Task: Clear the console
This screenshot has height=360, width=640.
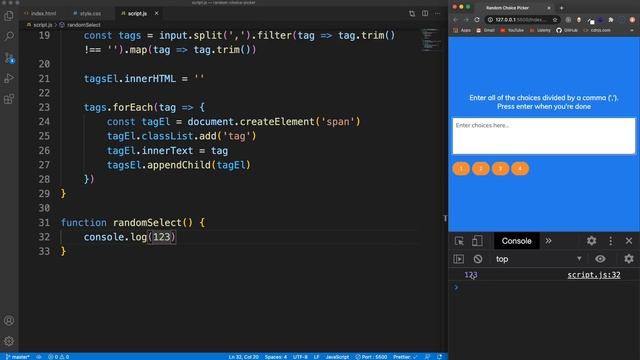Action: click(478, 259)
